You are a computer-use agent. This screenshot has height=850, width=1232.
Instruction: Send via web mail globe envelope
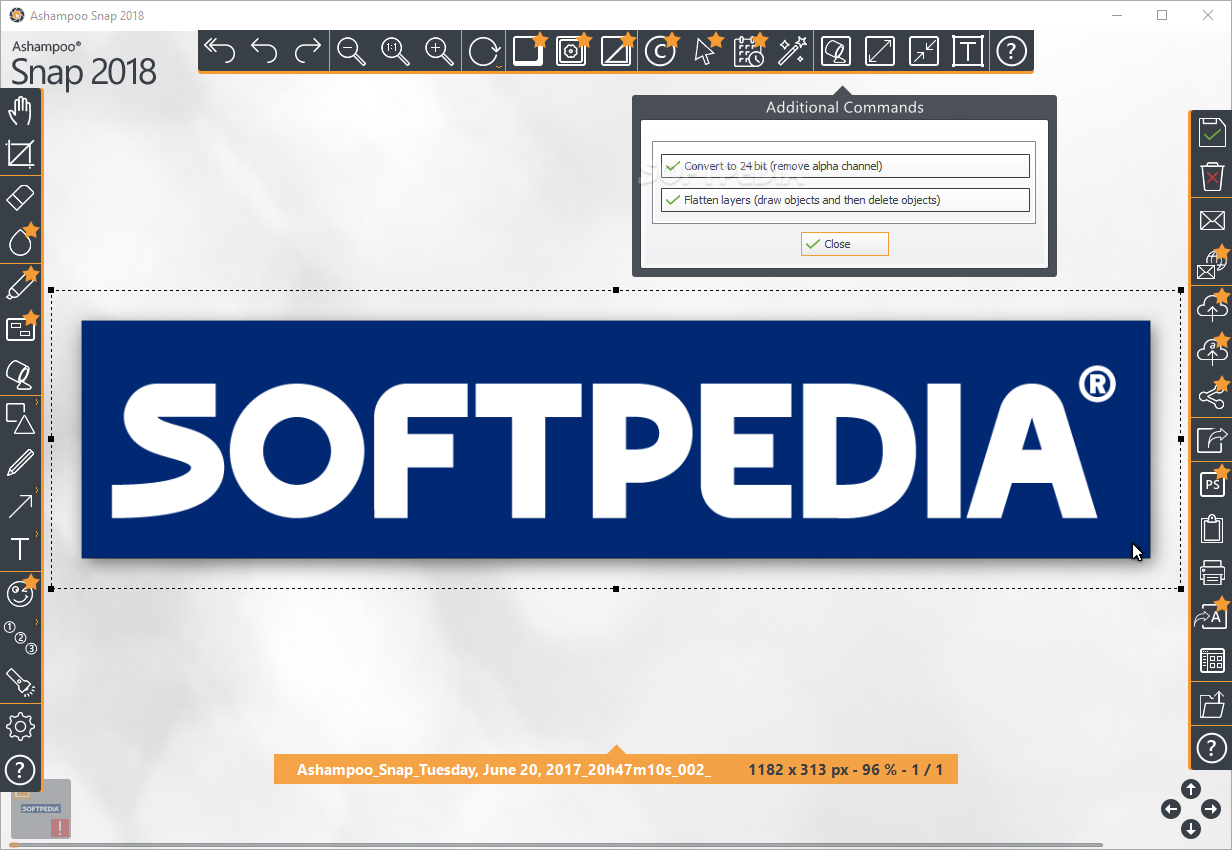point(1212,264)
